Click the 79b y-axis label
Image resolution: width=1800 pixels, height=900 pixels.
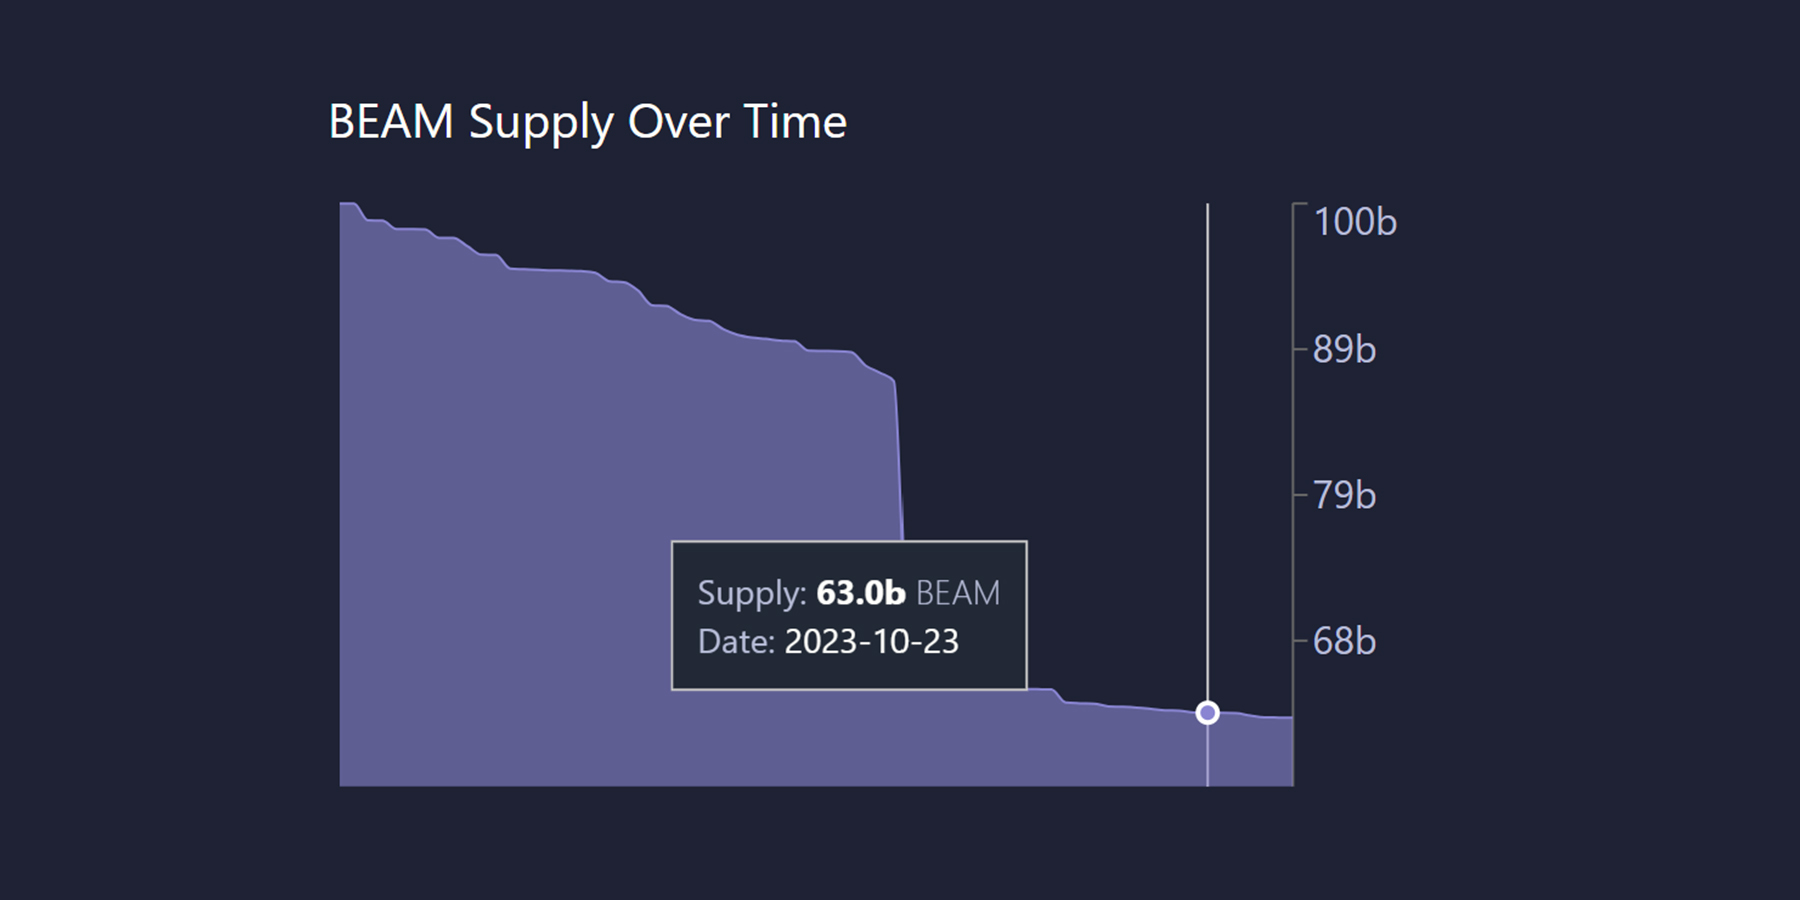coord(1344,495)
